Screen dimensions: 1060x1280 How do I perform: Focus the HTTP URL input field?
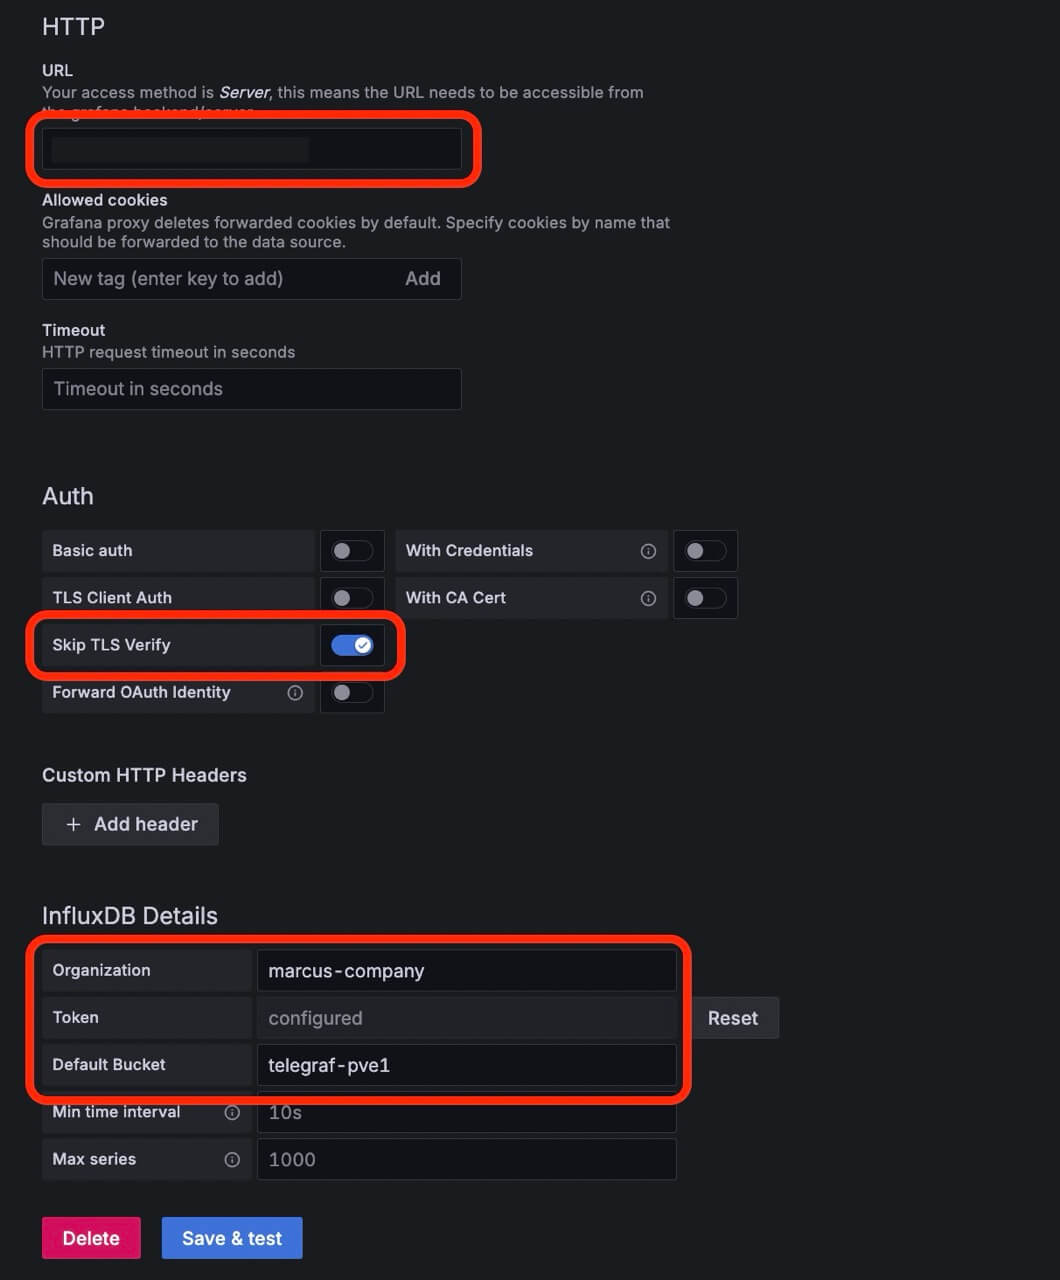(x=251, y=149)
